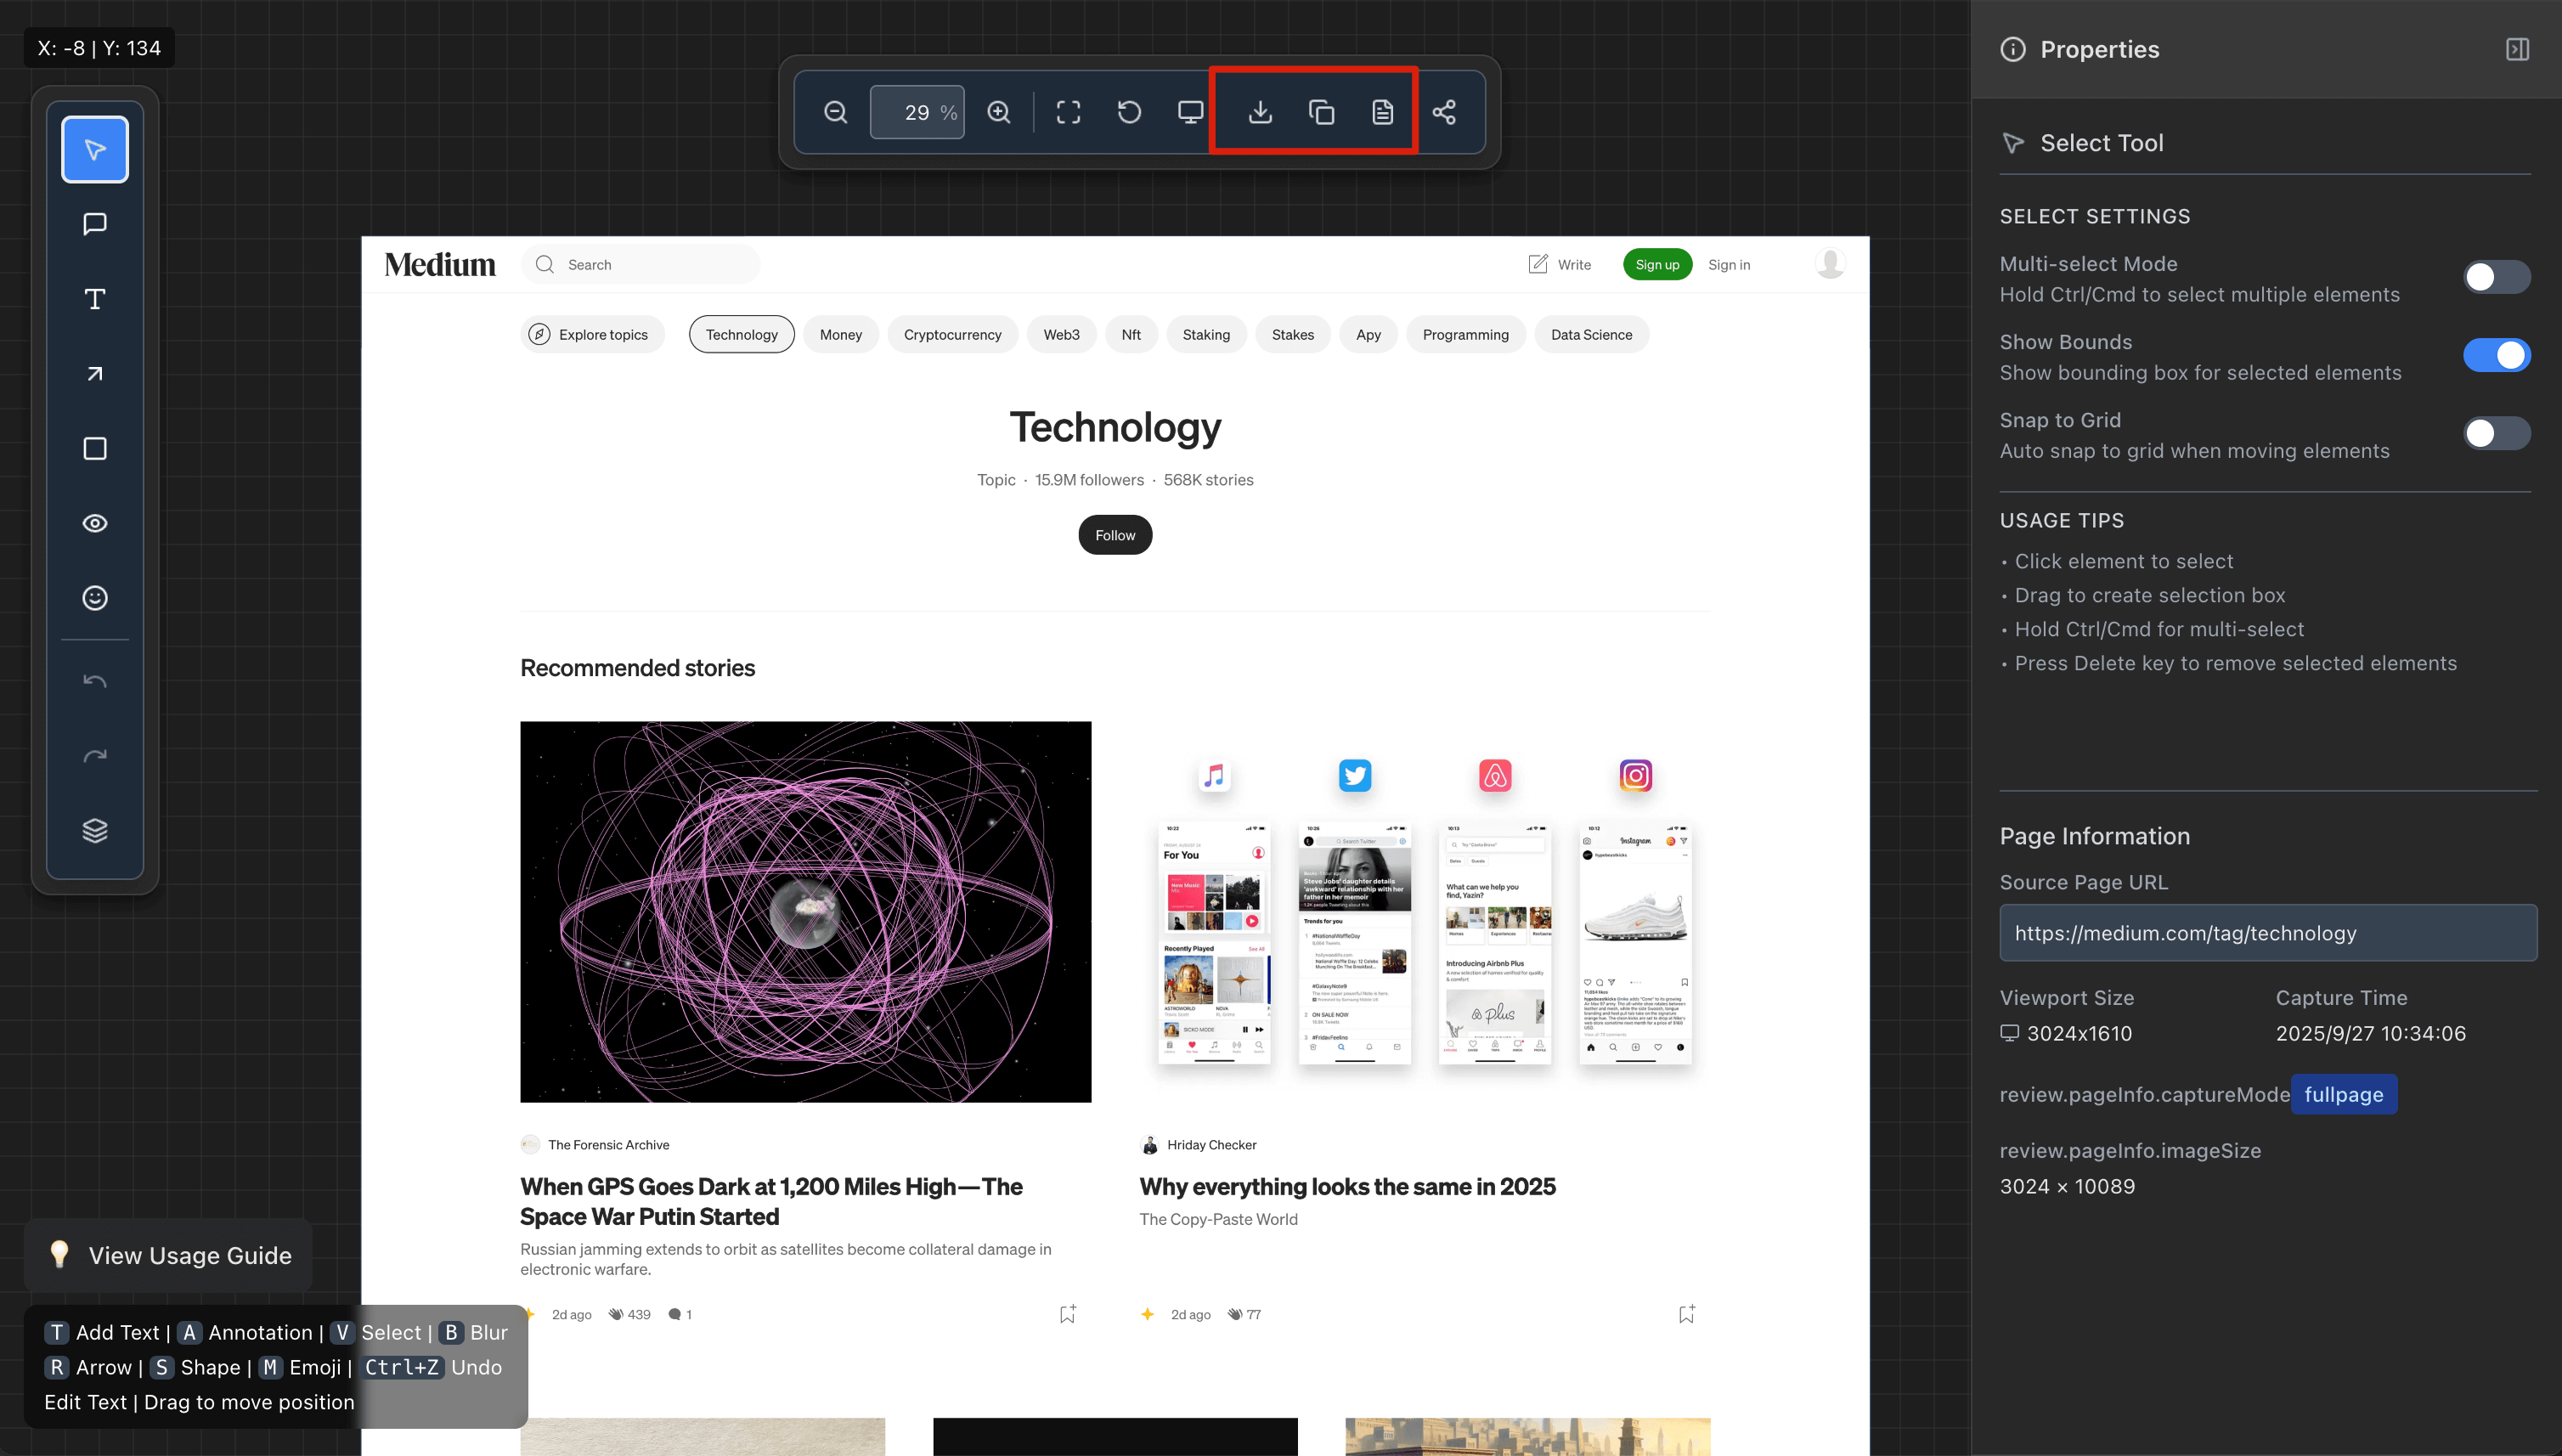Zoom in on the canvas
This screenshot has height=1456, width=2562.
pyautogui.click(x=999, y=112)
